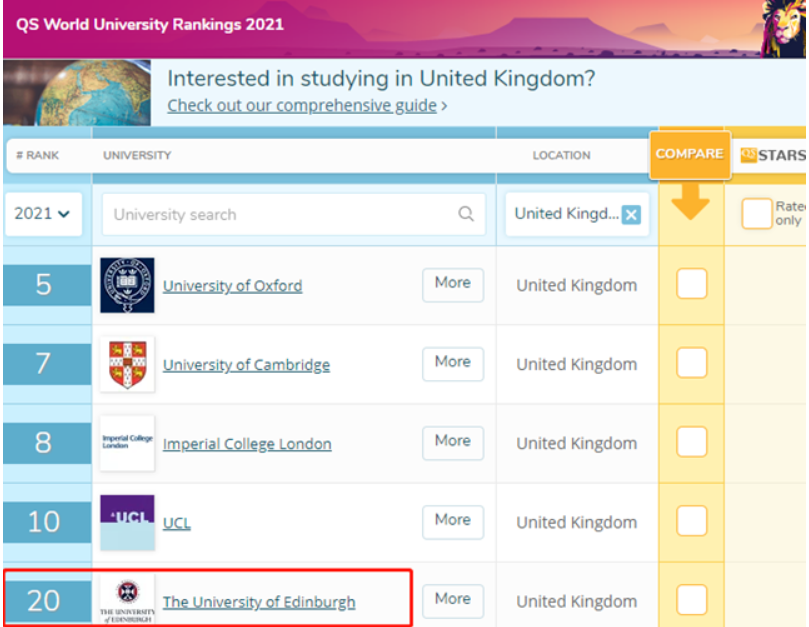Screen dimensions: 809x627
Task: Click the University search input field
Action: pos(280,214)
